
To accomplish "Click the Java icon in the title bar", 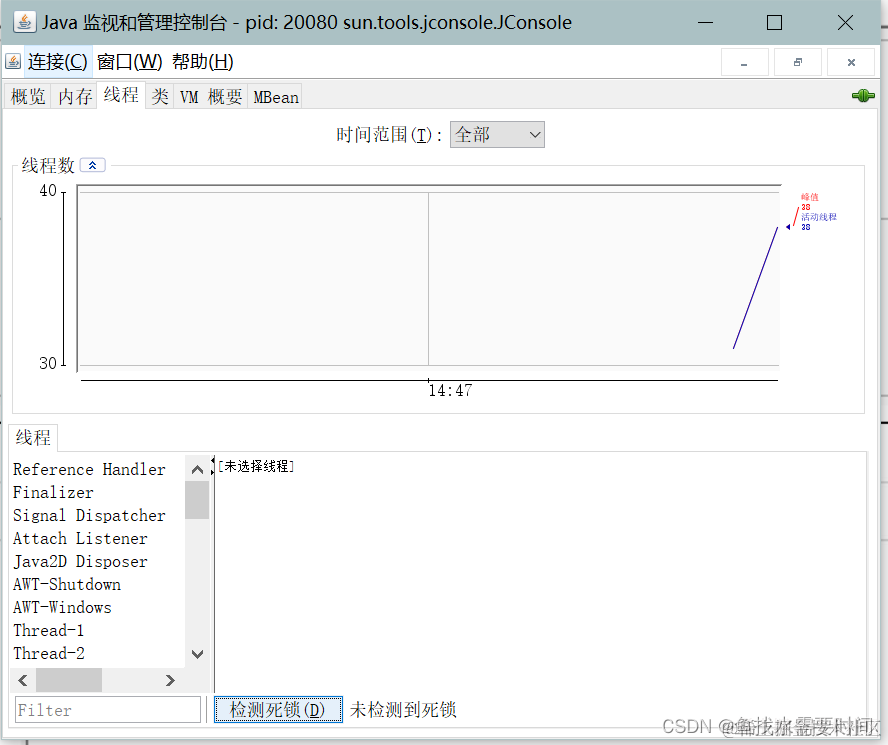I will click(x=24, y=22).
